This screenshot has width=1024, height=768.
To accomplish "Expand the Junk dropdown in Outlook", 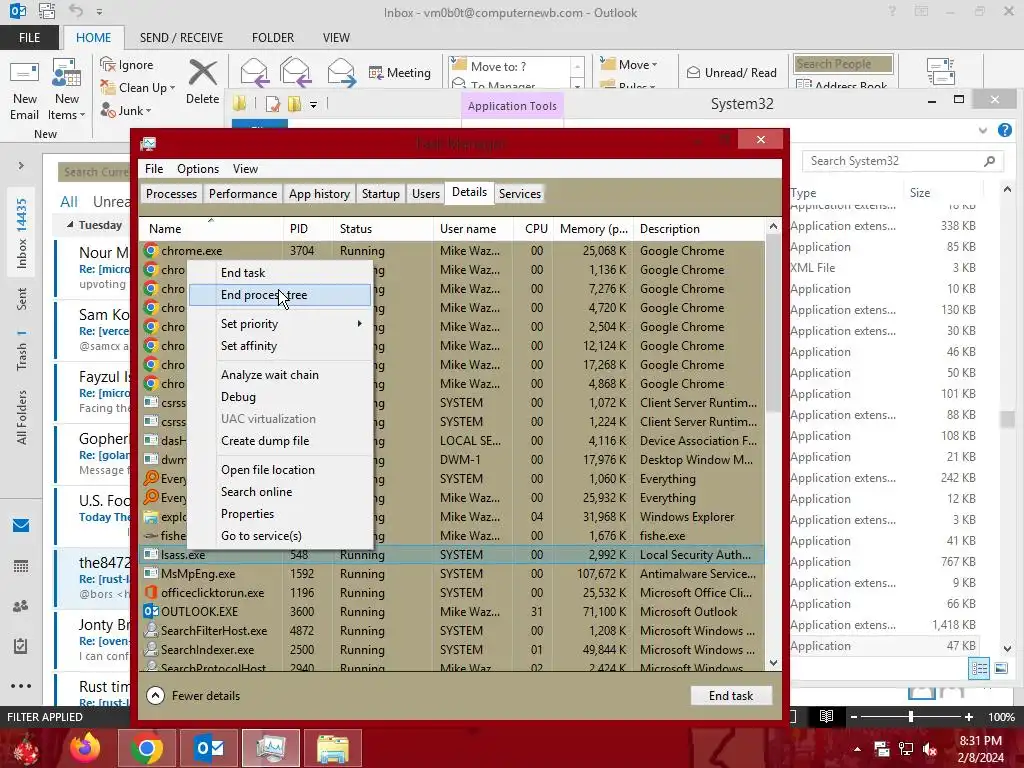I will click(148, 111).
